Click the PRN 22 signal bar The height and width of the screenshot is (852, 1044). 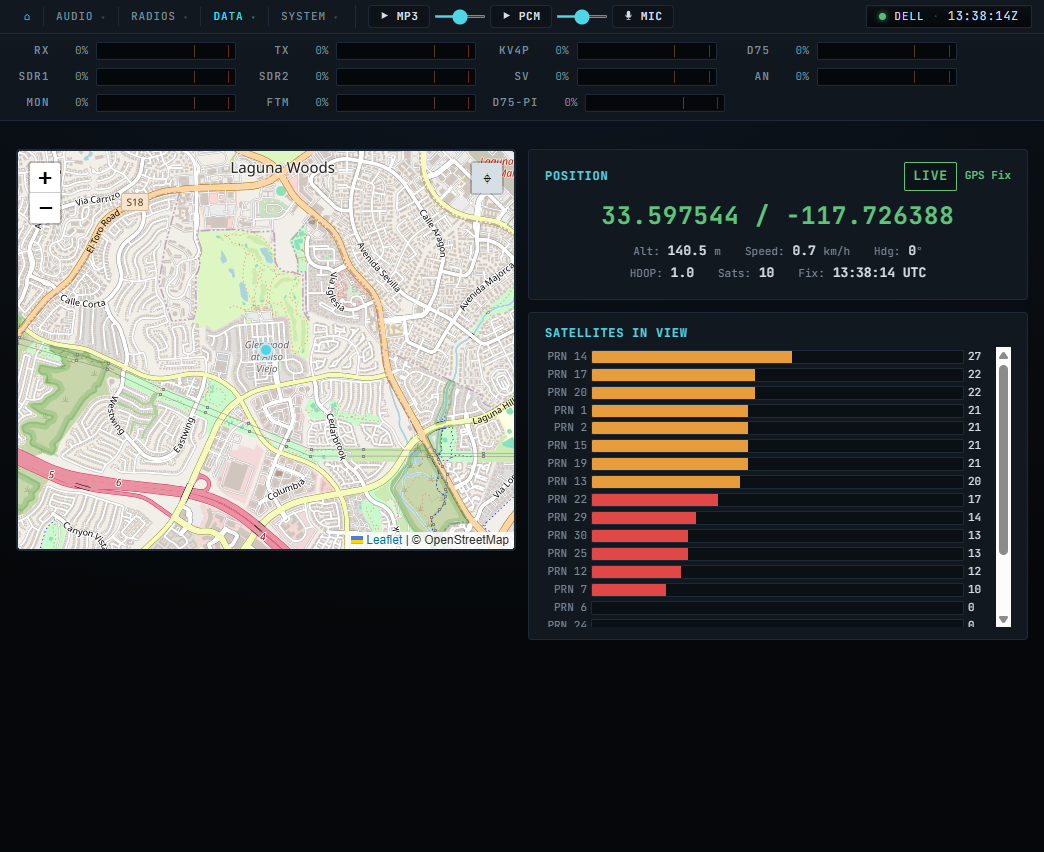point(777,499)
